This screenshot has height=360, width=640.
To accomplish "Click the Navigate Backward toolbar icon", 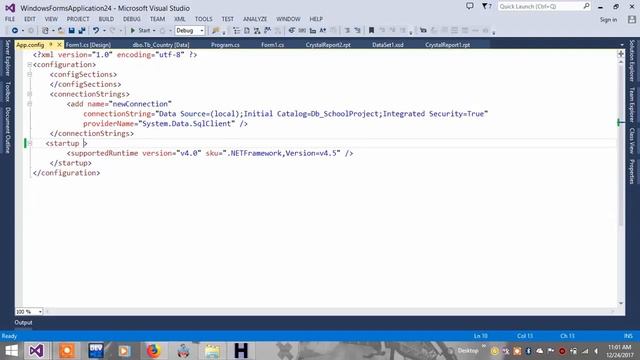I will (x=15, y=31).
